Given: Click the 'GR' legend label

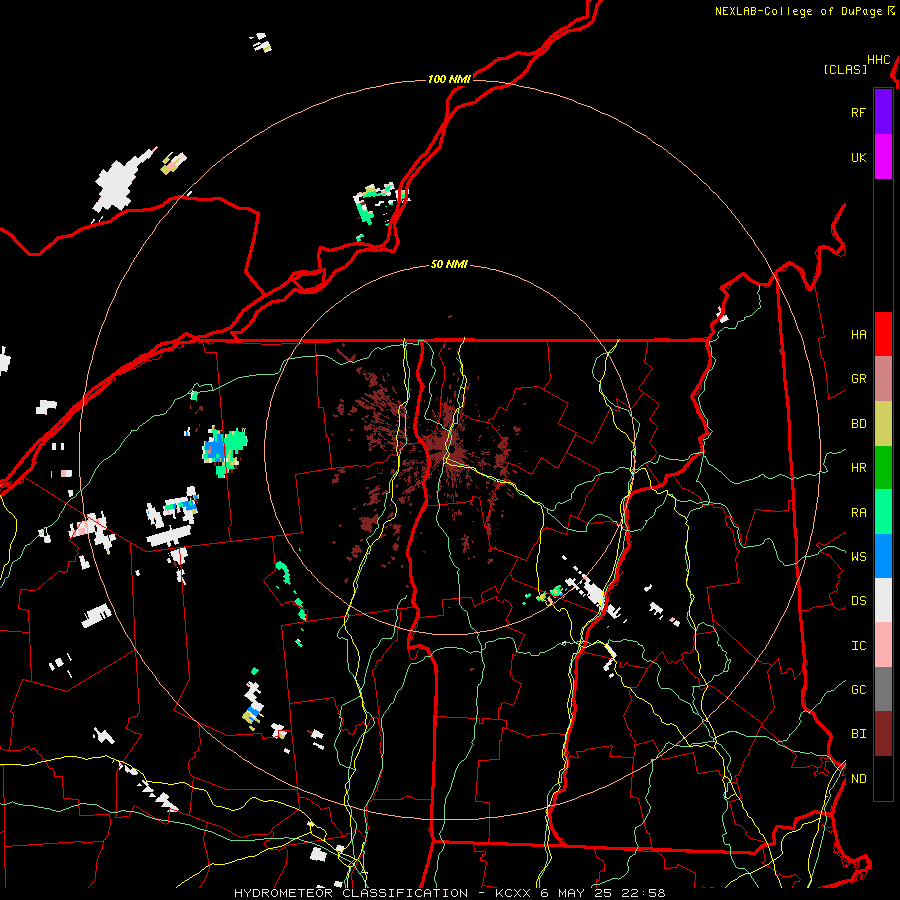Looking at the screenshot, I should click(x=858, y=379).
